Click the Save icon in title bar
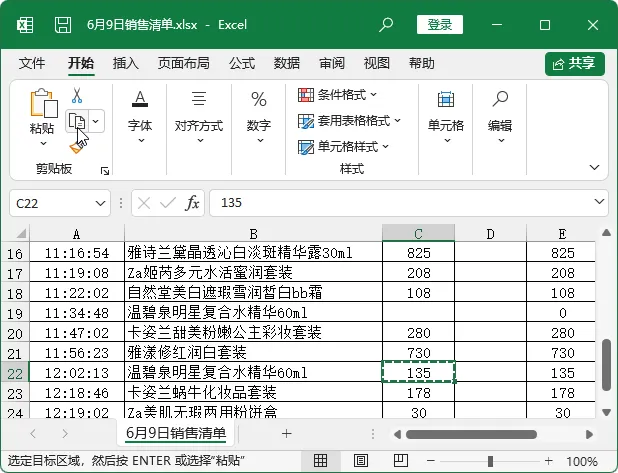The height and width of the screenshot is (473, 618). coord(63,25)
